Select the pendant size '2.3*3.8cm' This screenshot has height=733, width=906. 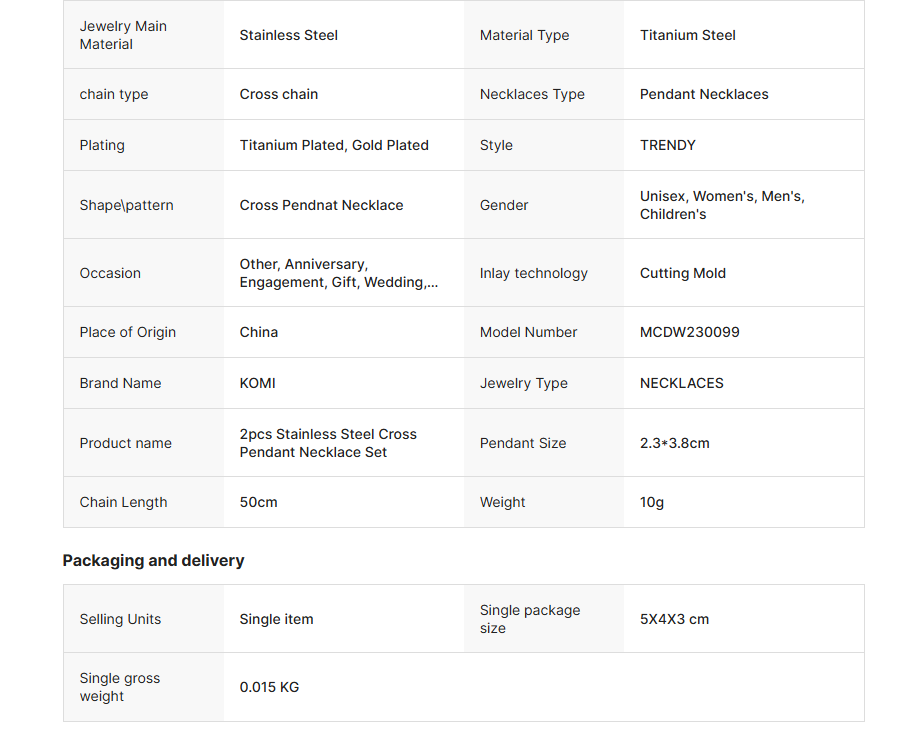(x=674, y=443)
